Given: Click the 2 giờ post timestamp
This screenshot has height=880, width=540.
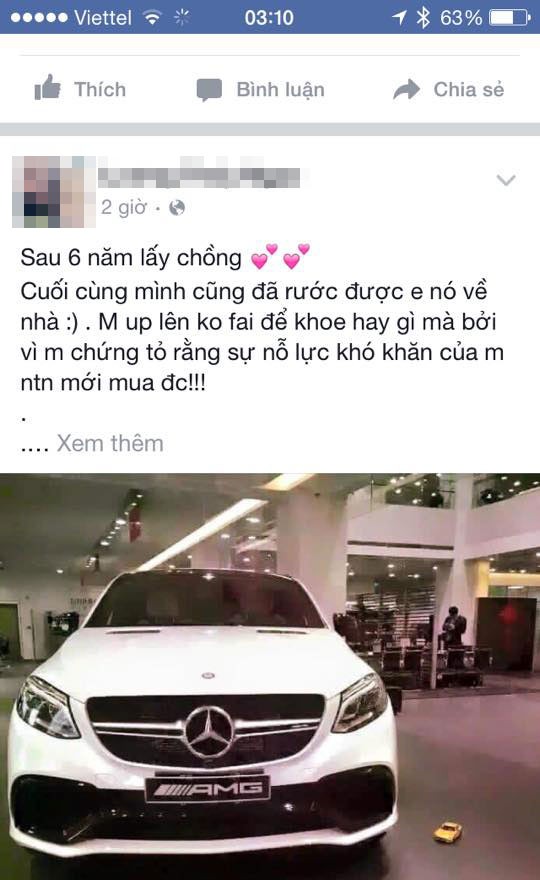Looking at the screenshot, I should (x=123, y=208).
